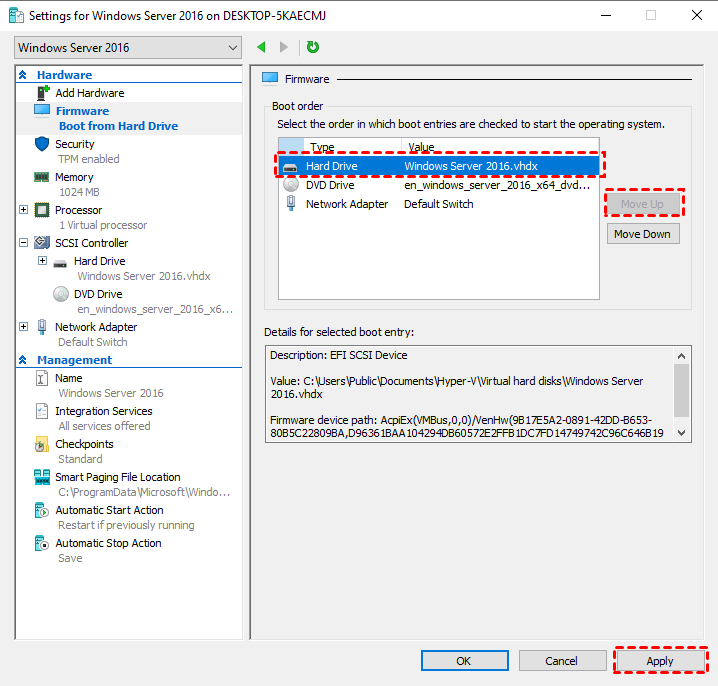The height and width of the screenshot is (686, 718).
Task: Open Smart Paging File Location settings
Action: (x=118, y=477)
